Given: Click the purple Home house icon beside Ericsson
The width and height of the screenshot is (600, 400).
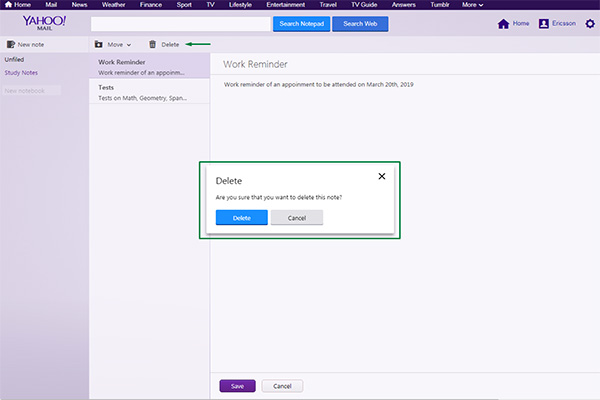Looking at the screenshot, I should (x=503, y=24).
